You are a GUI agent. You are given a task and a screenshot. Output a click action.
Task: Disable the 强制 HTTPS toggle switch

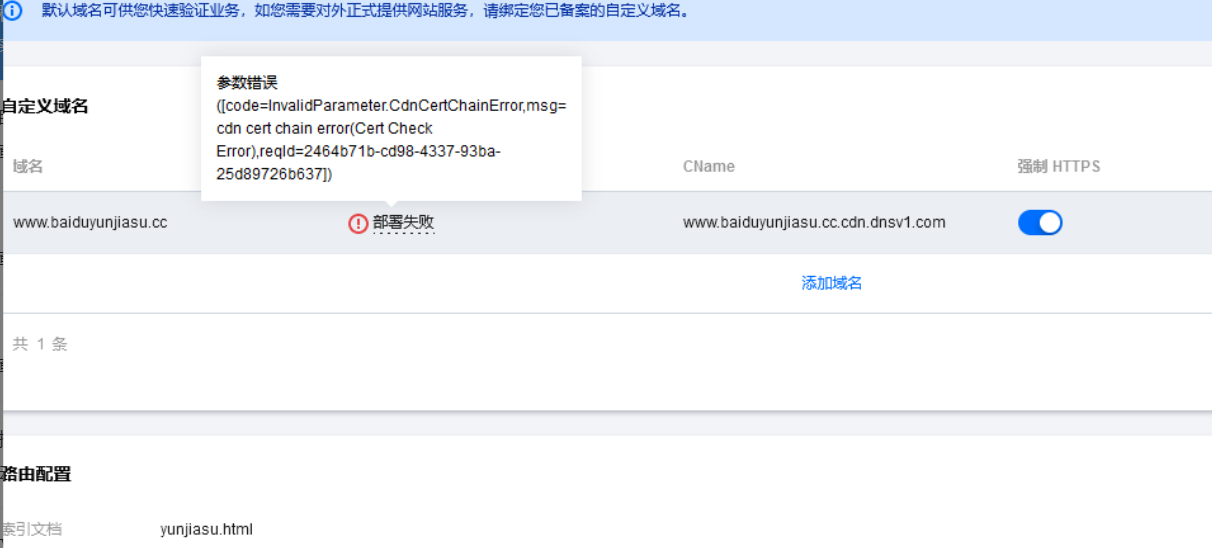[1040, 222]
